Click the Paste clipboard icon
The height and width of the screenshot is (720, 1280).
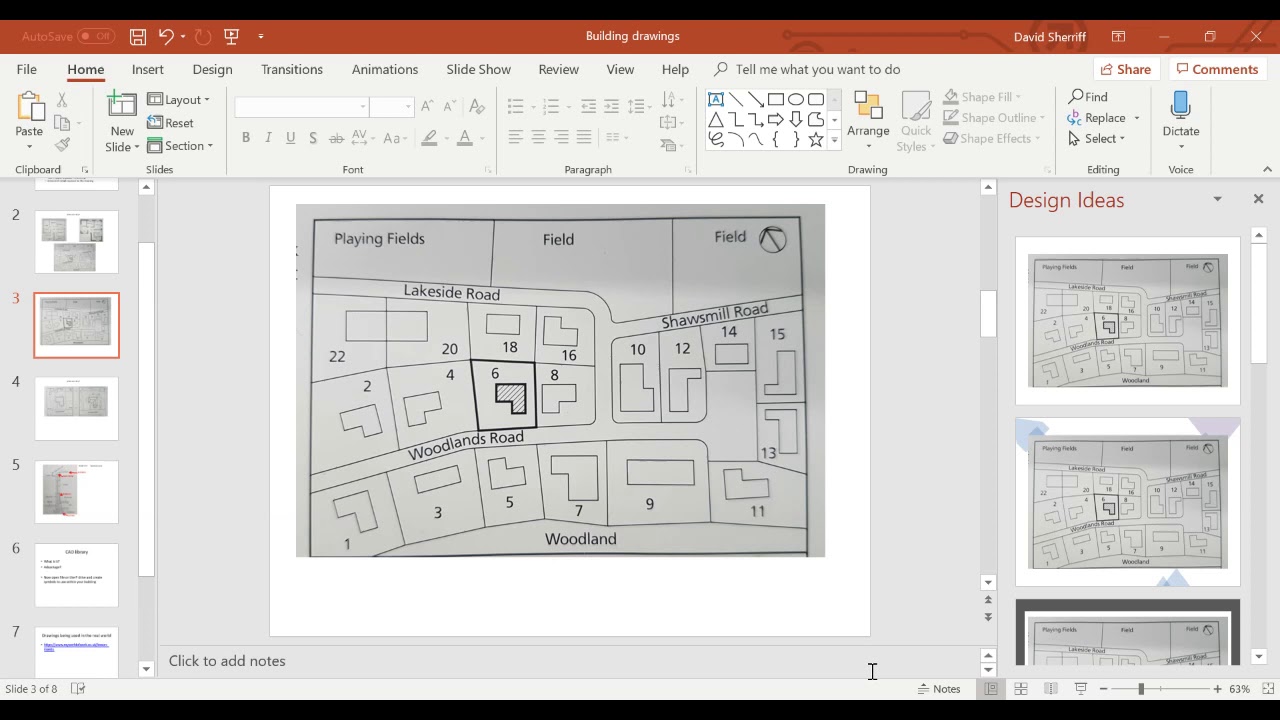point(29,109)
